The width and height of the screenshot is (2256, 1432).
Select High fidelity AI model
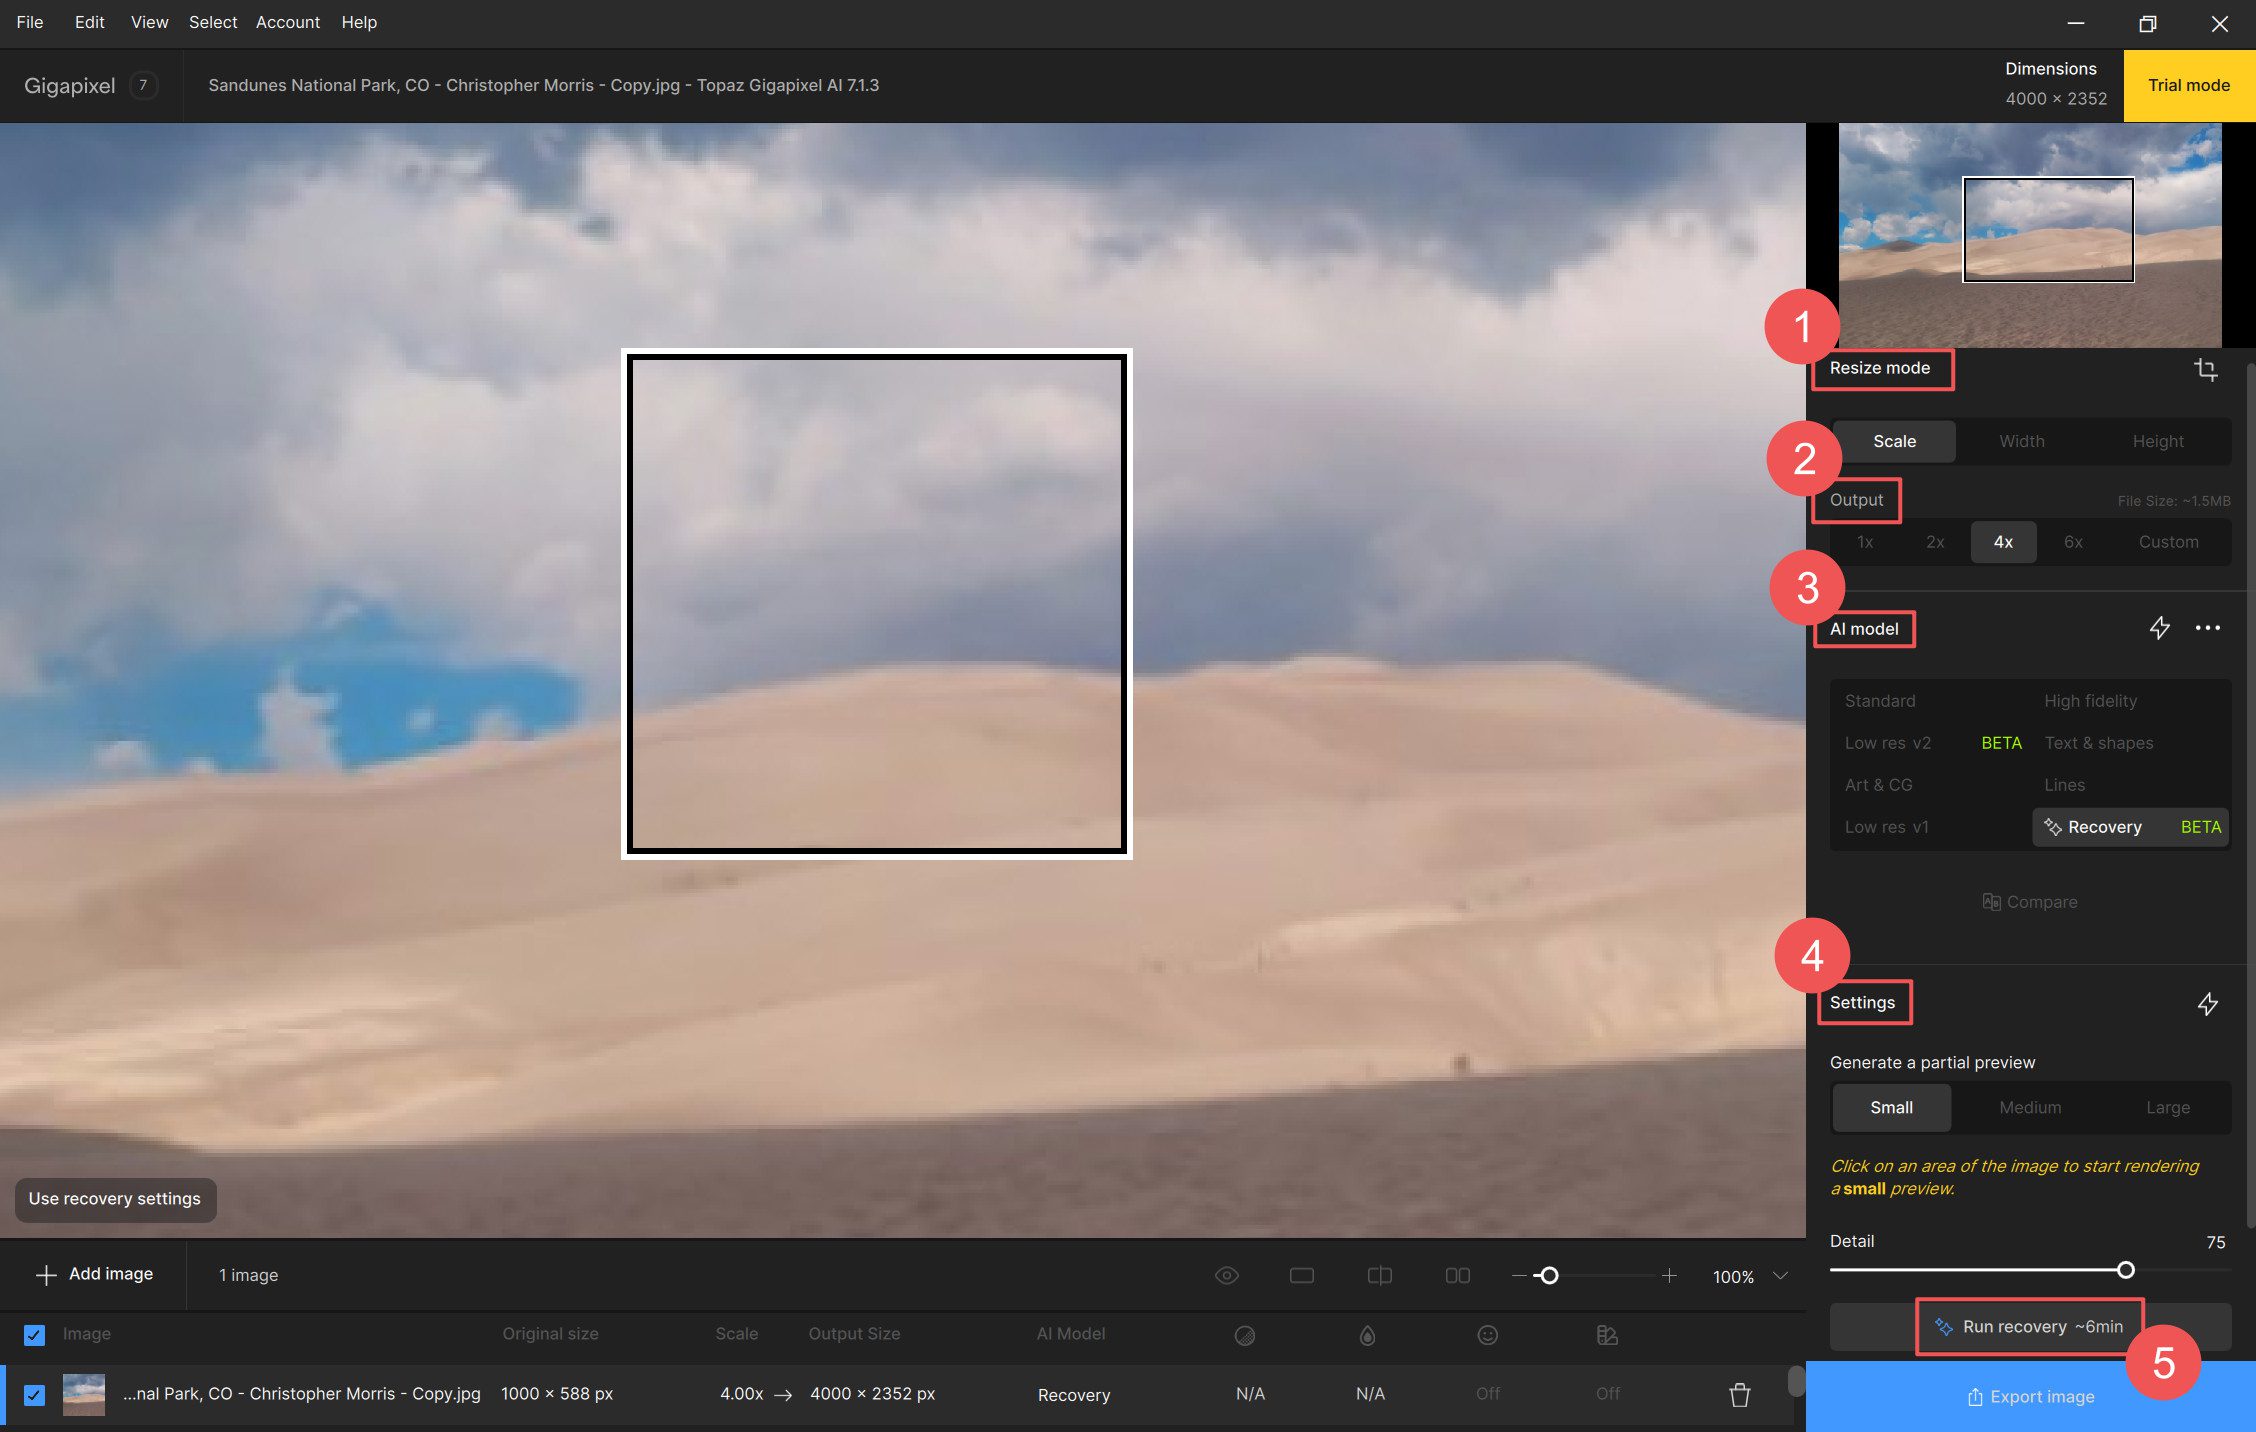point(2092,699)
